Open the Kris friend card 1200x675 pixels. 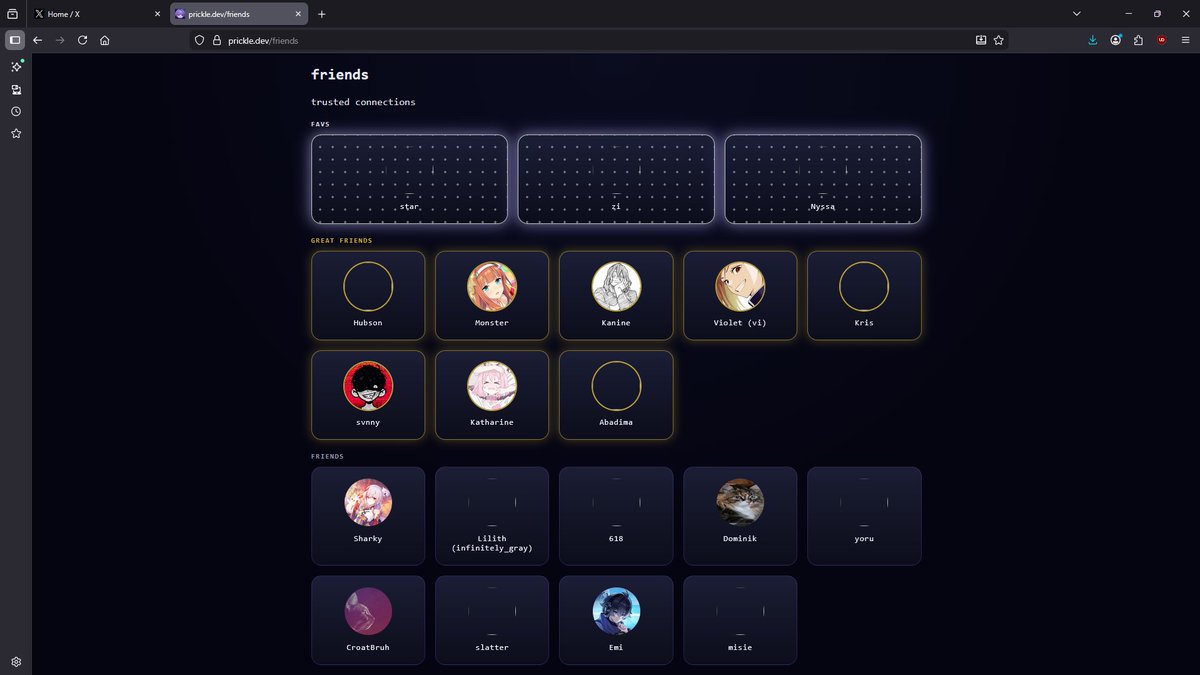(864, 295)
